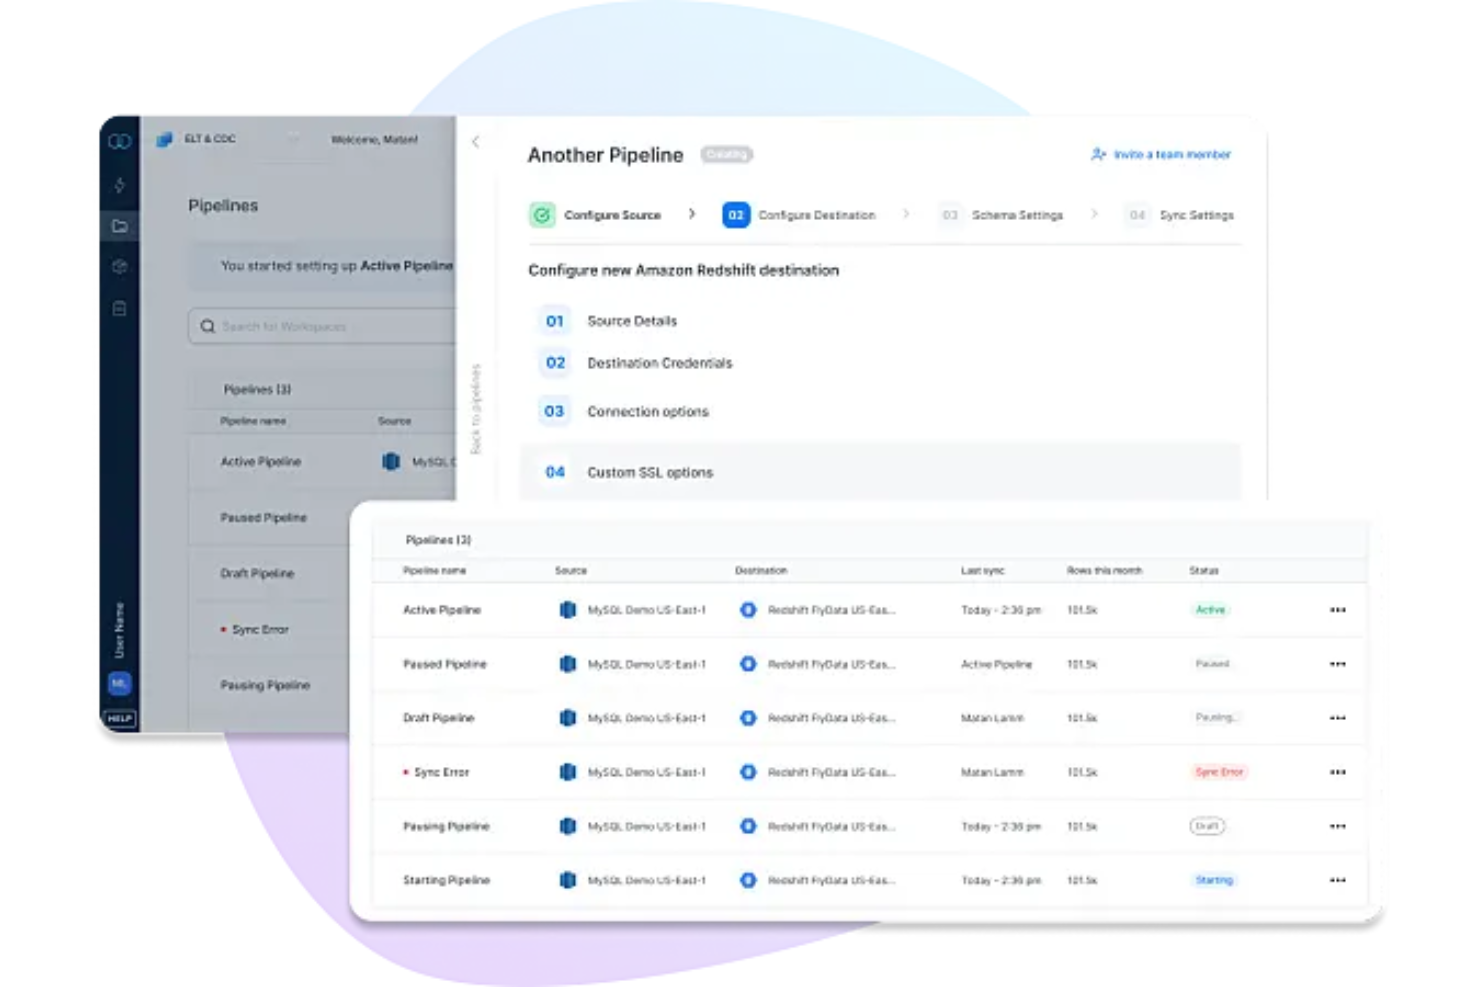Open the more options menu for Paused Pipeline
Screen dimensions: 1480x987
coord(1338,664)
